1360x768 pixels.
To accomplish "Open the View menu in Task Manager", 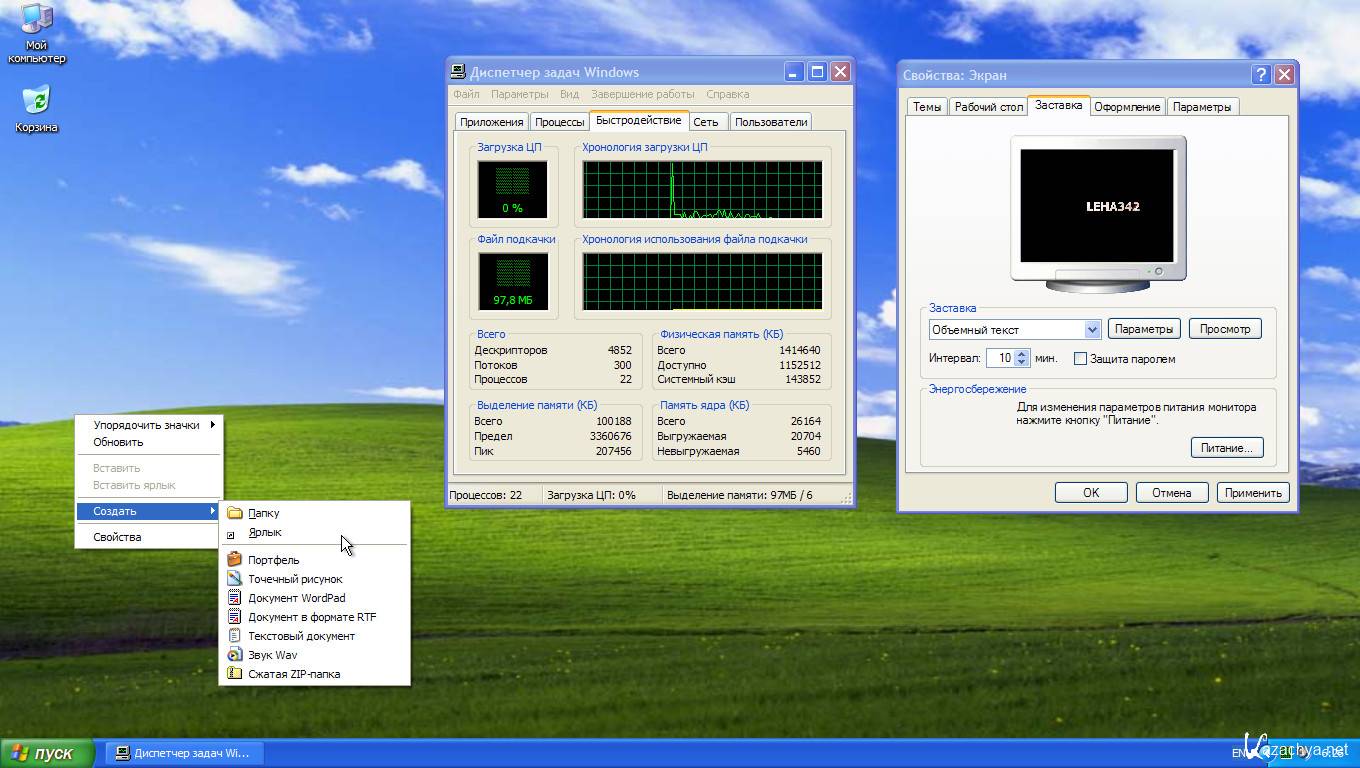I will (569, 94).
